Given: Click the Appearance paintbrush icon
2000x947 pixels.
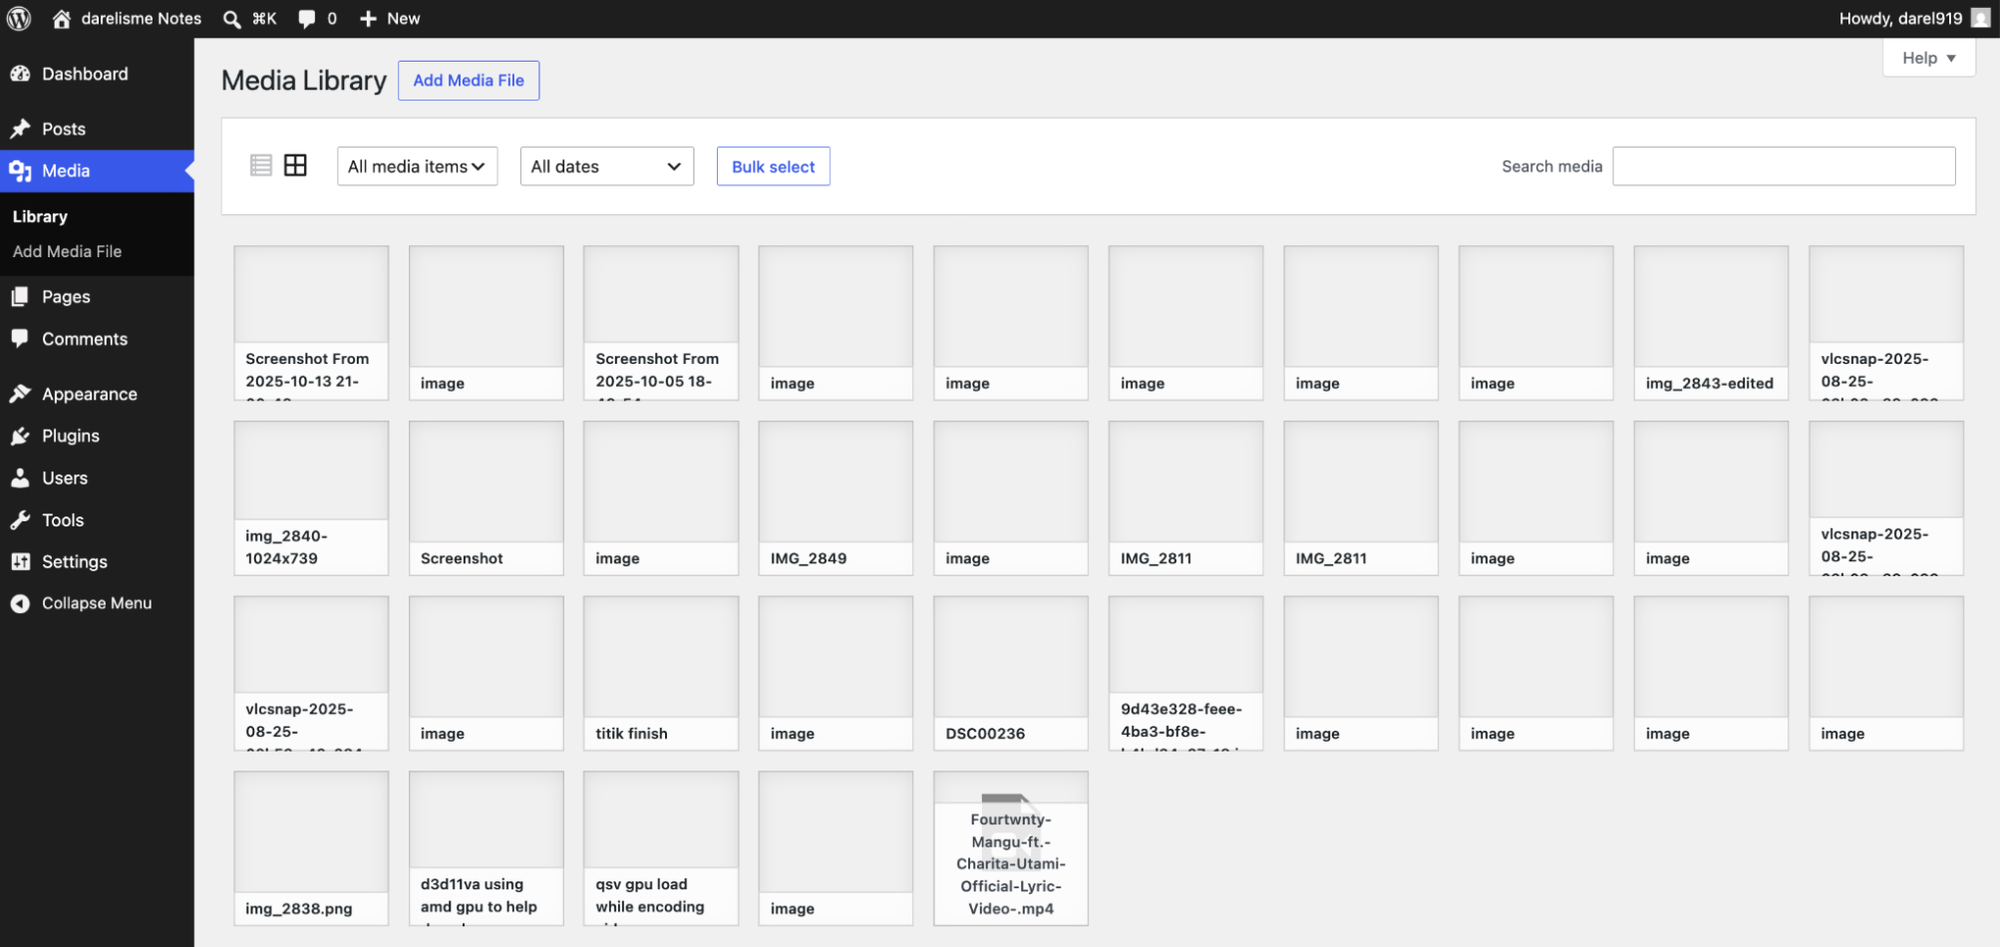Looking at the screenshot, I should [x=20, y=393].
